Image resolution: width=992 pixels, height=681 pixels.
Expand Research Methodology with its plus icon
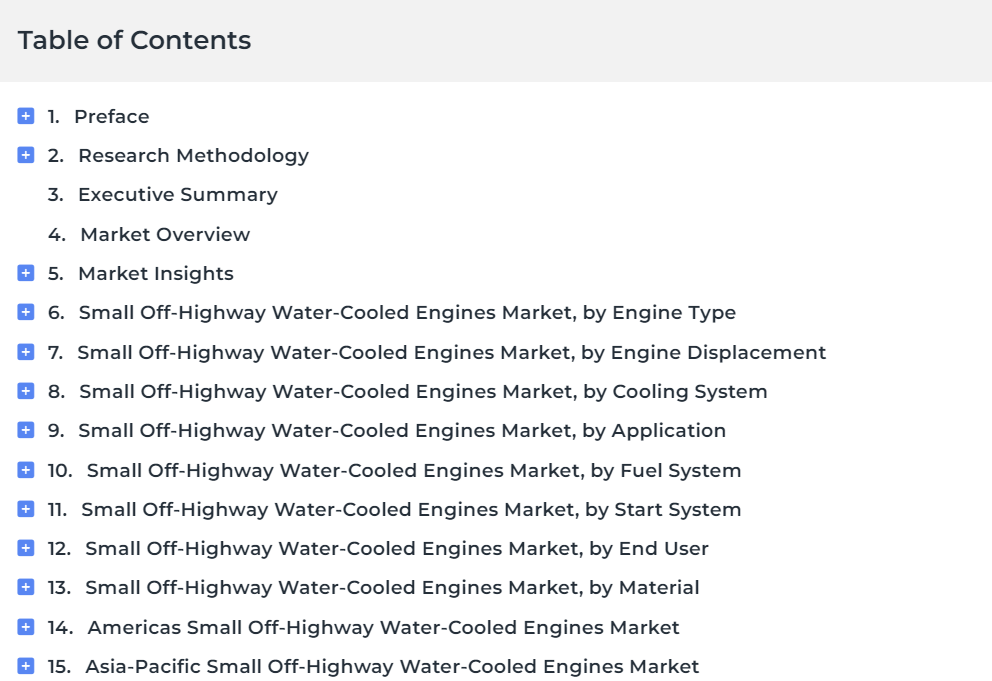[26, 155]
